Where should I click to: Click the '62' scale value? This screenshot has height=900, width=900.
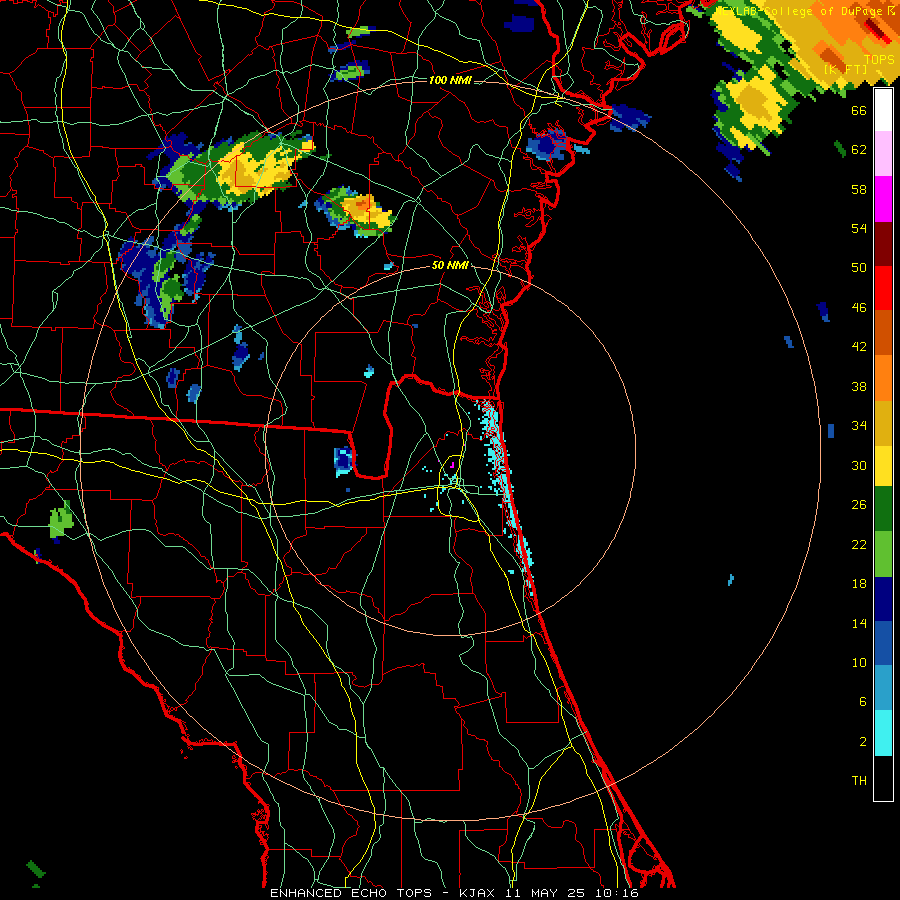[x=859, y=150]
